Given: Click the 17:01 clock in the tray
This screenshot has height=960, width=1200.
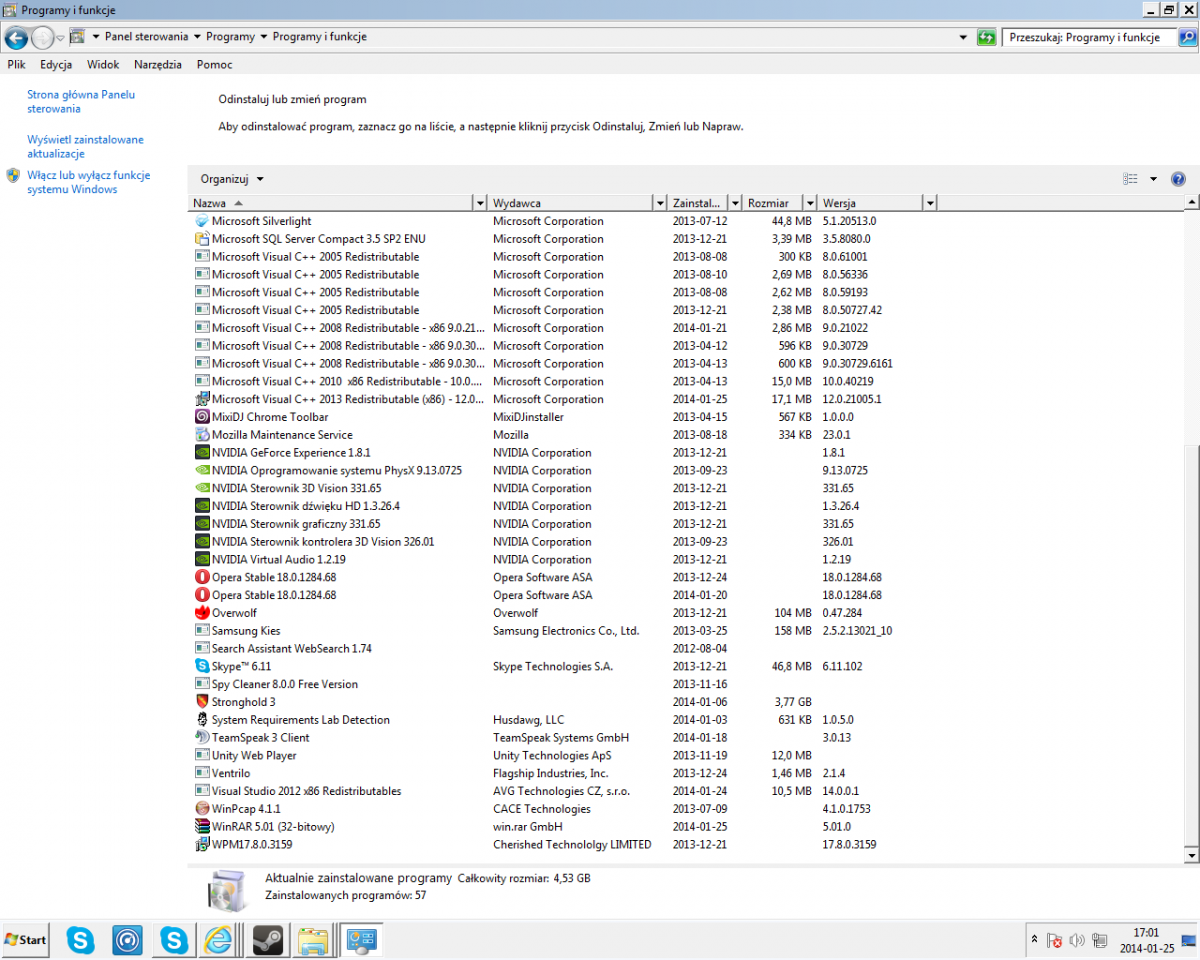Looking at the screenshot, I should click(x=1147, y=932).
